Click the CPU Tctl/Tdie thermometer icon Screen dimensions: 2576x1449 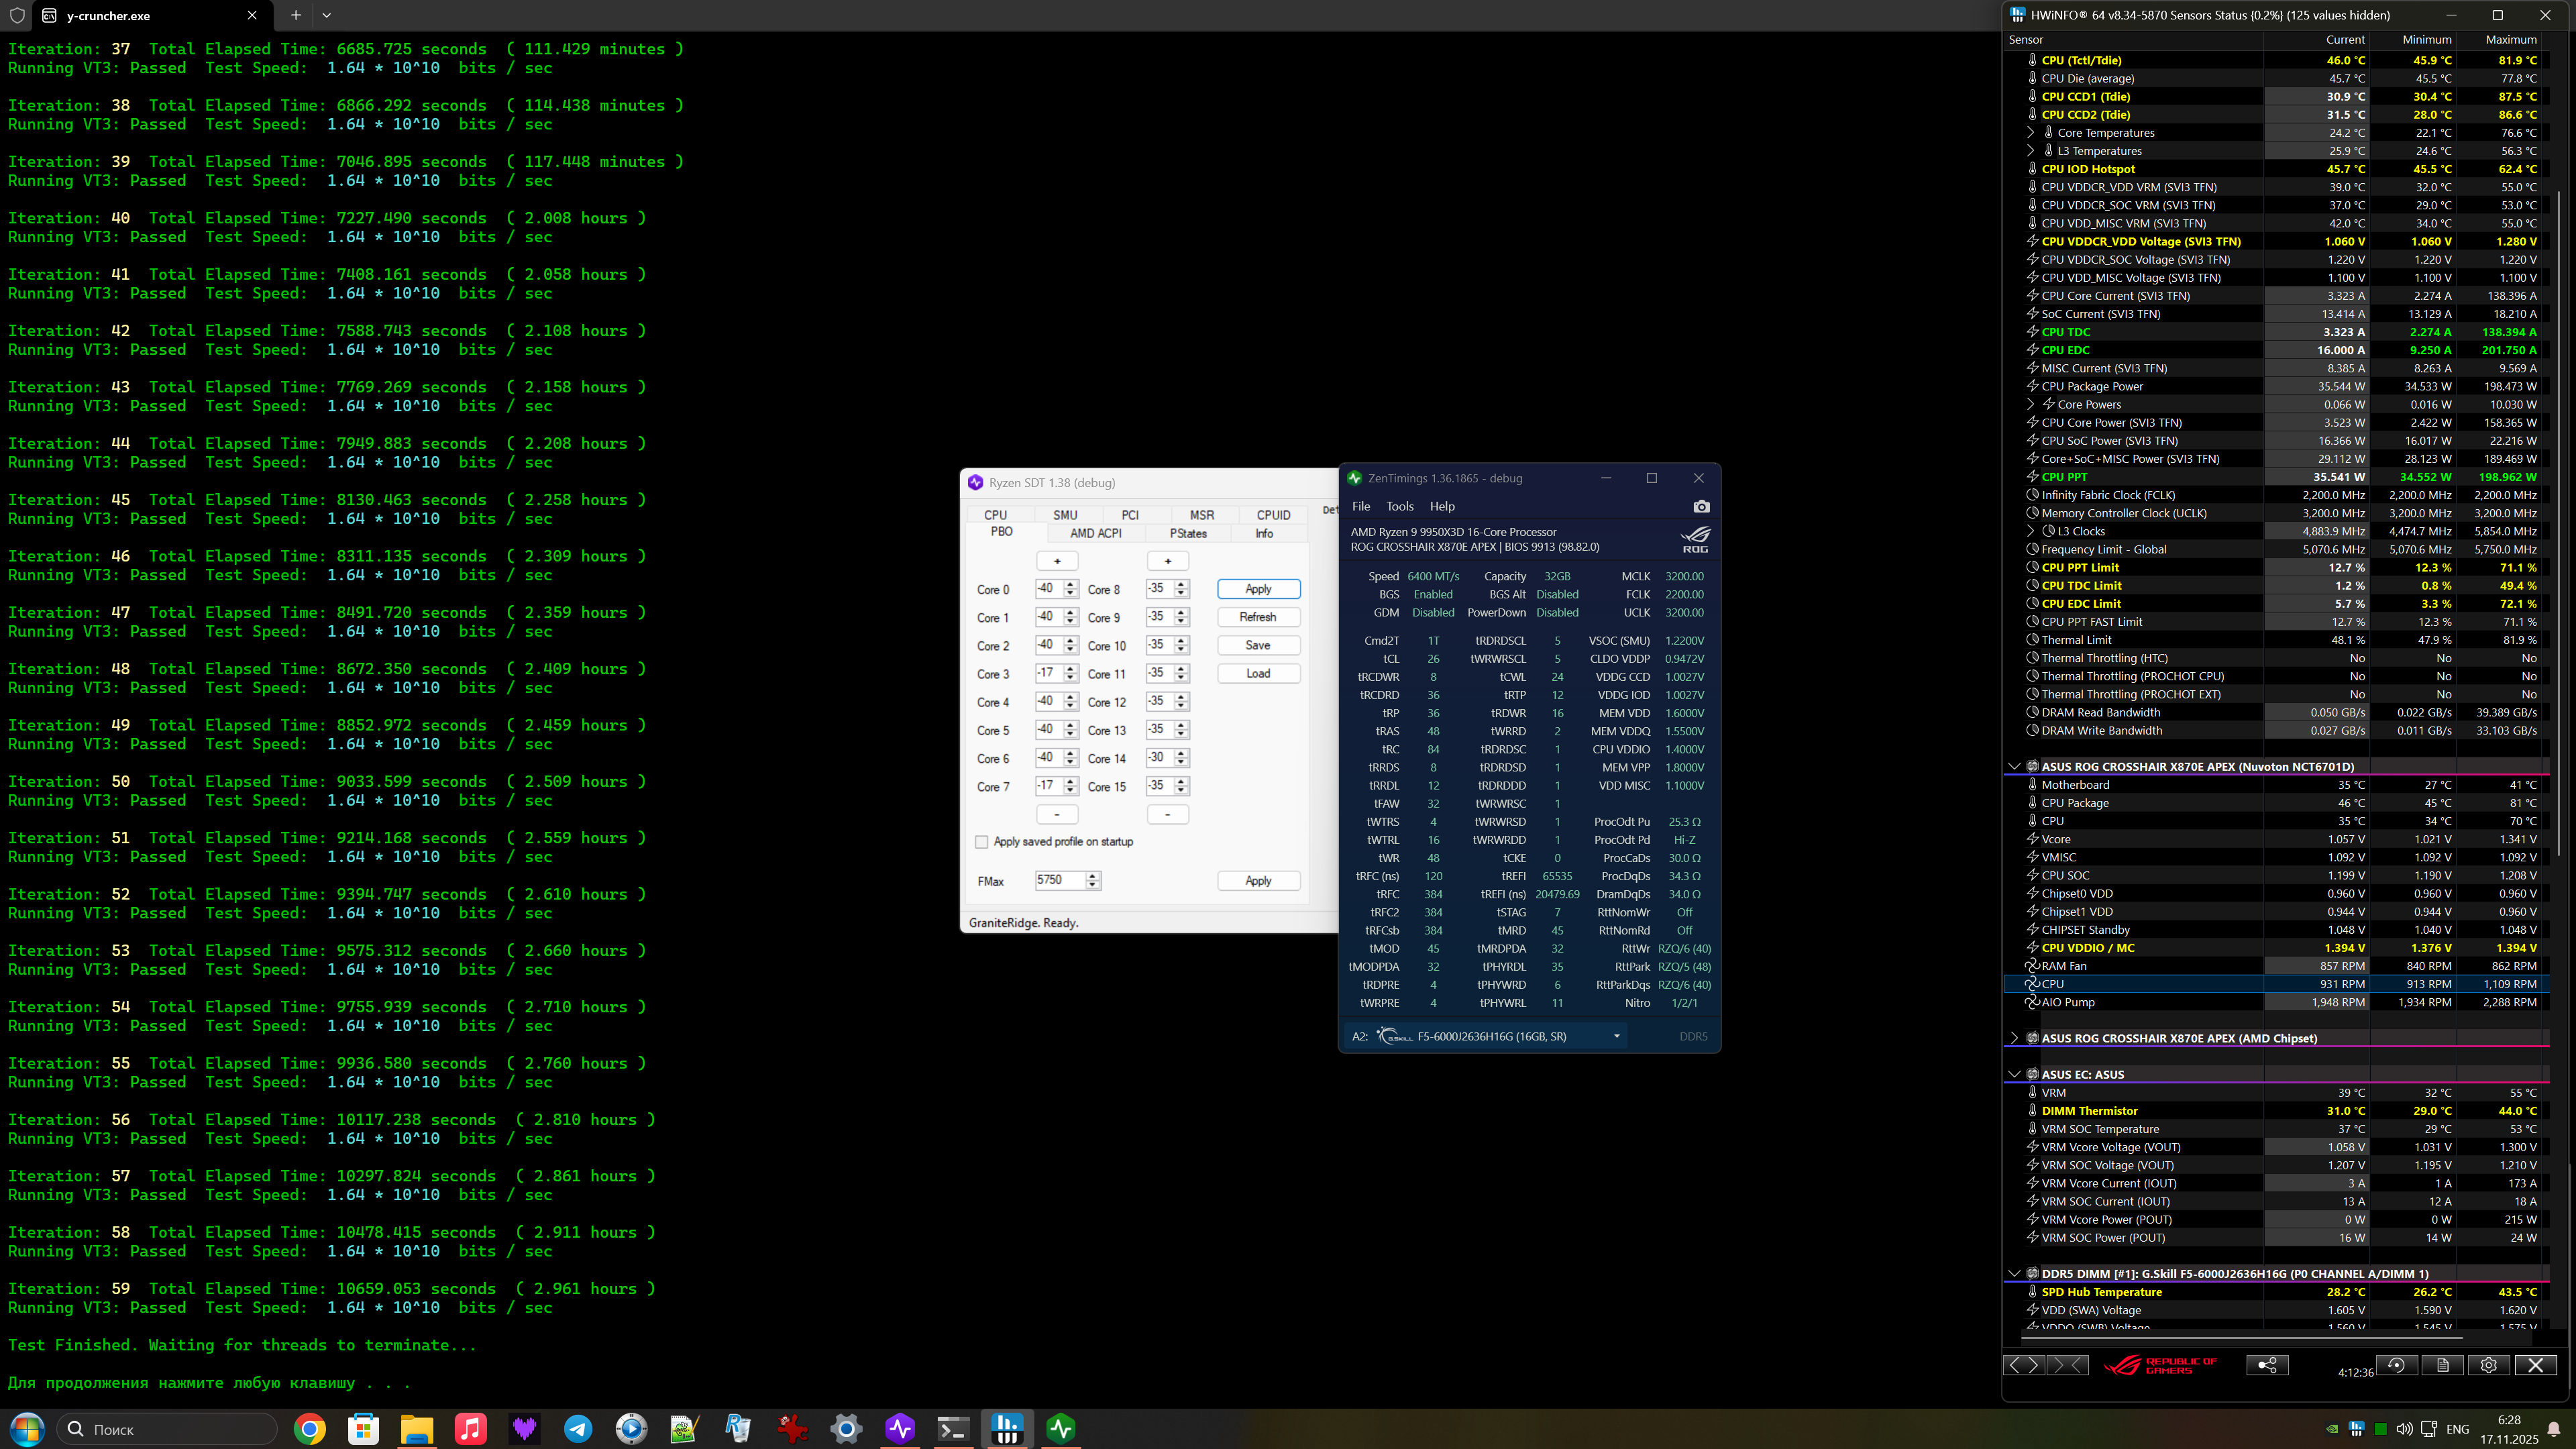2032,60
